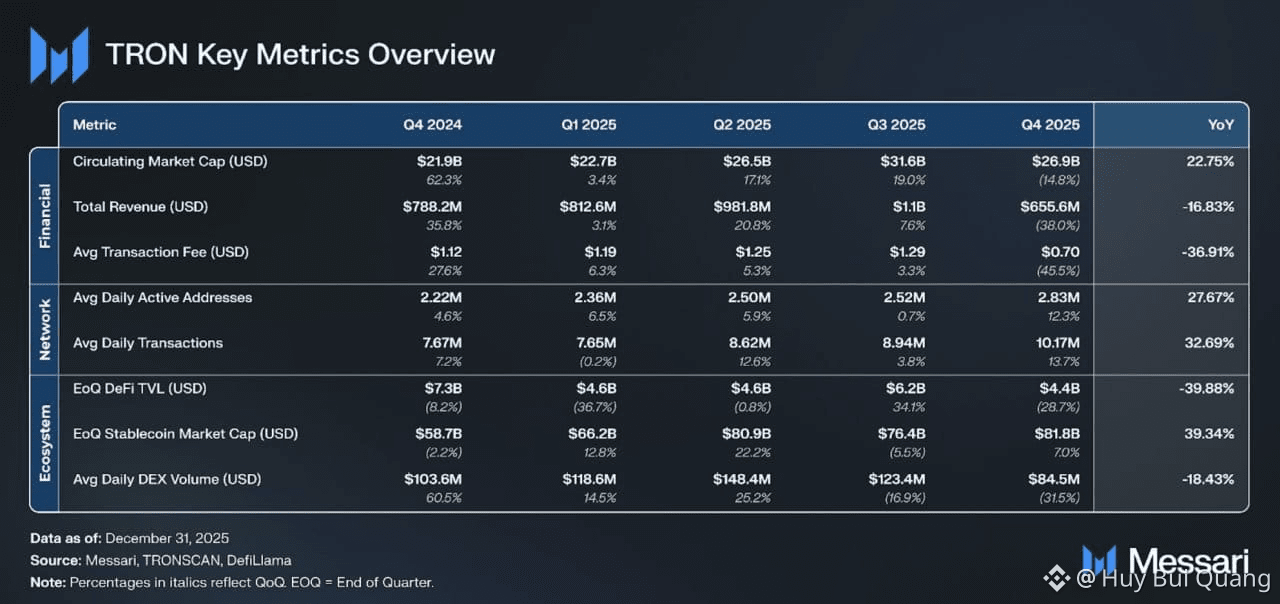1280x604 pixels.
Task: Click the Ecosystem section label
Action: point(45,443)
